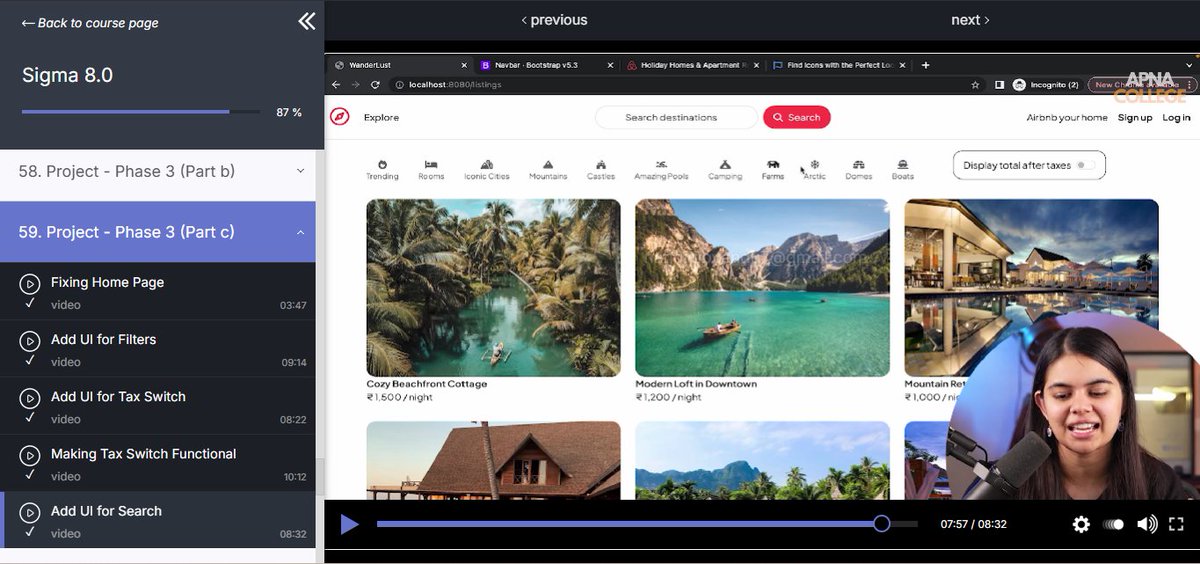Screen dimensions: 1200x564
Task: Click the 87 % progress text
Action: (x=289, y=112)
